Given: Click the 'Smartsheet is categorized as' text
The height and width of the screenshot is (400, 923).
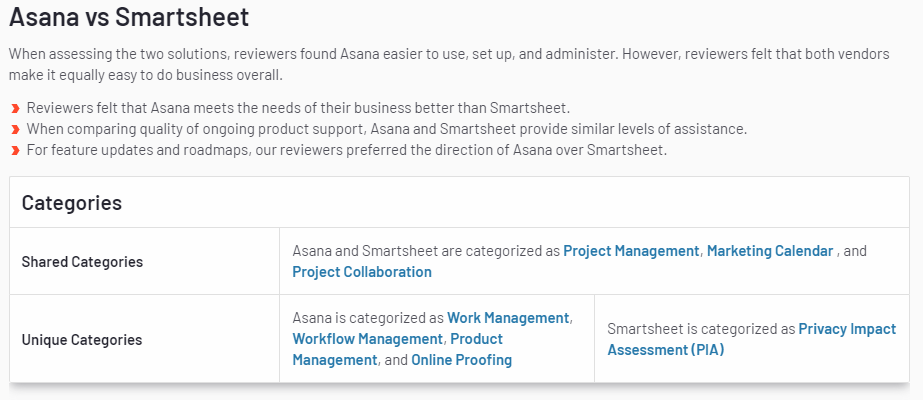Looking at the screenshot, I should point(701,329).
